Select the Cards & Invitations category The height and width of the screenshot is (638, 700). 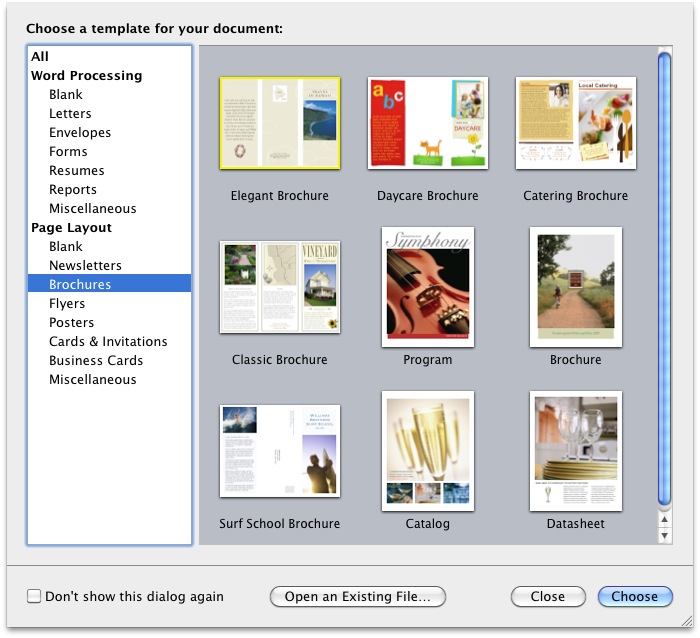click(x=109, y=341)
